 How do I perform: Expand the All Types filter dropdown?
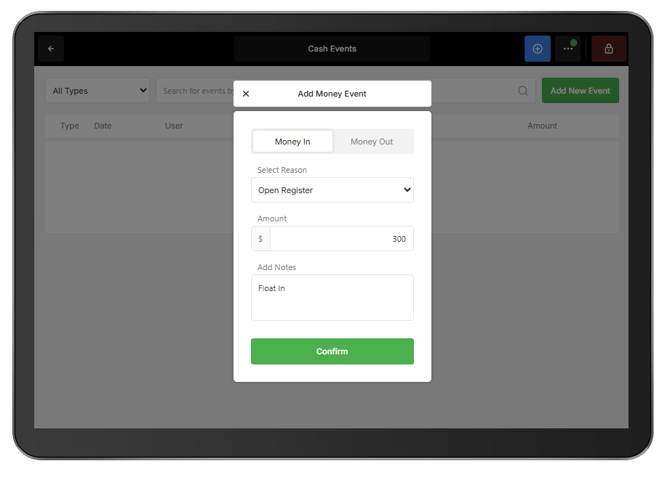(97, 91)
